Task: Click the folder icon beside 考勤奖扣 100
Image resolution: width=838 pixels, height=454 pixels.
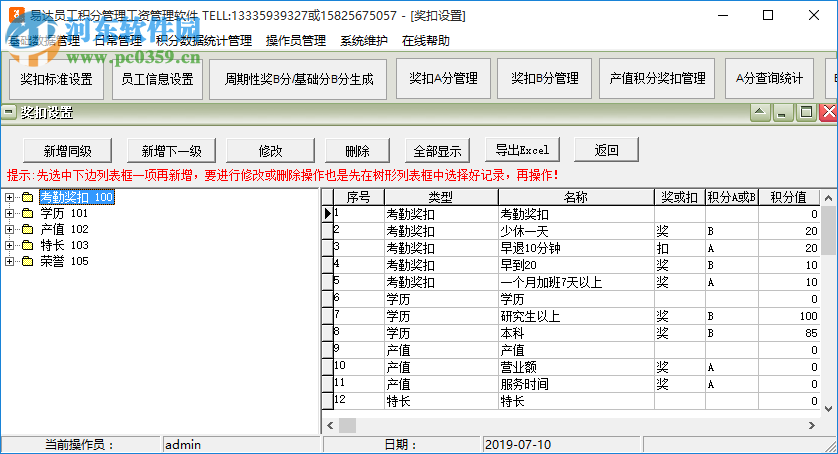Action: click(28, 197)
